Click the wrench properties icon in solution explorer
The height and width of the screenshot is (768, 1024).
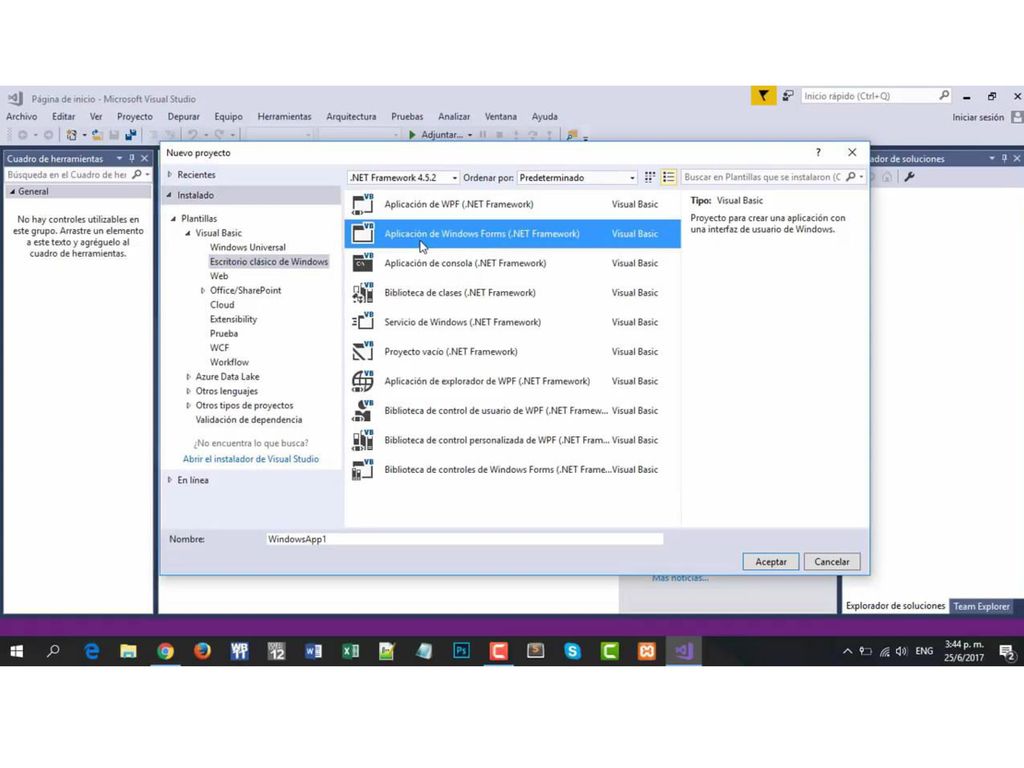tap(908, 177)
